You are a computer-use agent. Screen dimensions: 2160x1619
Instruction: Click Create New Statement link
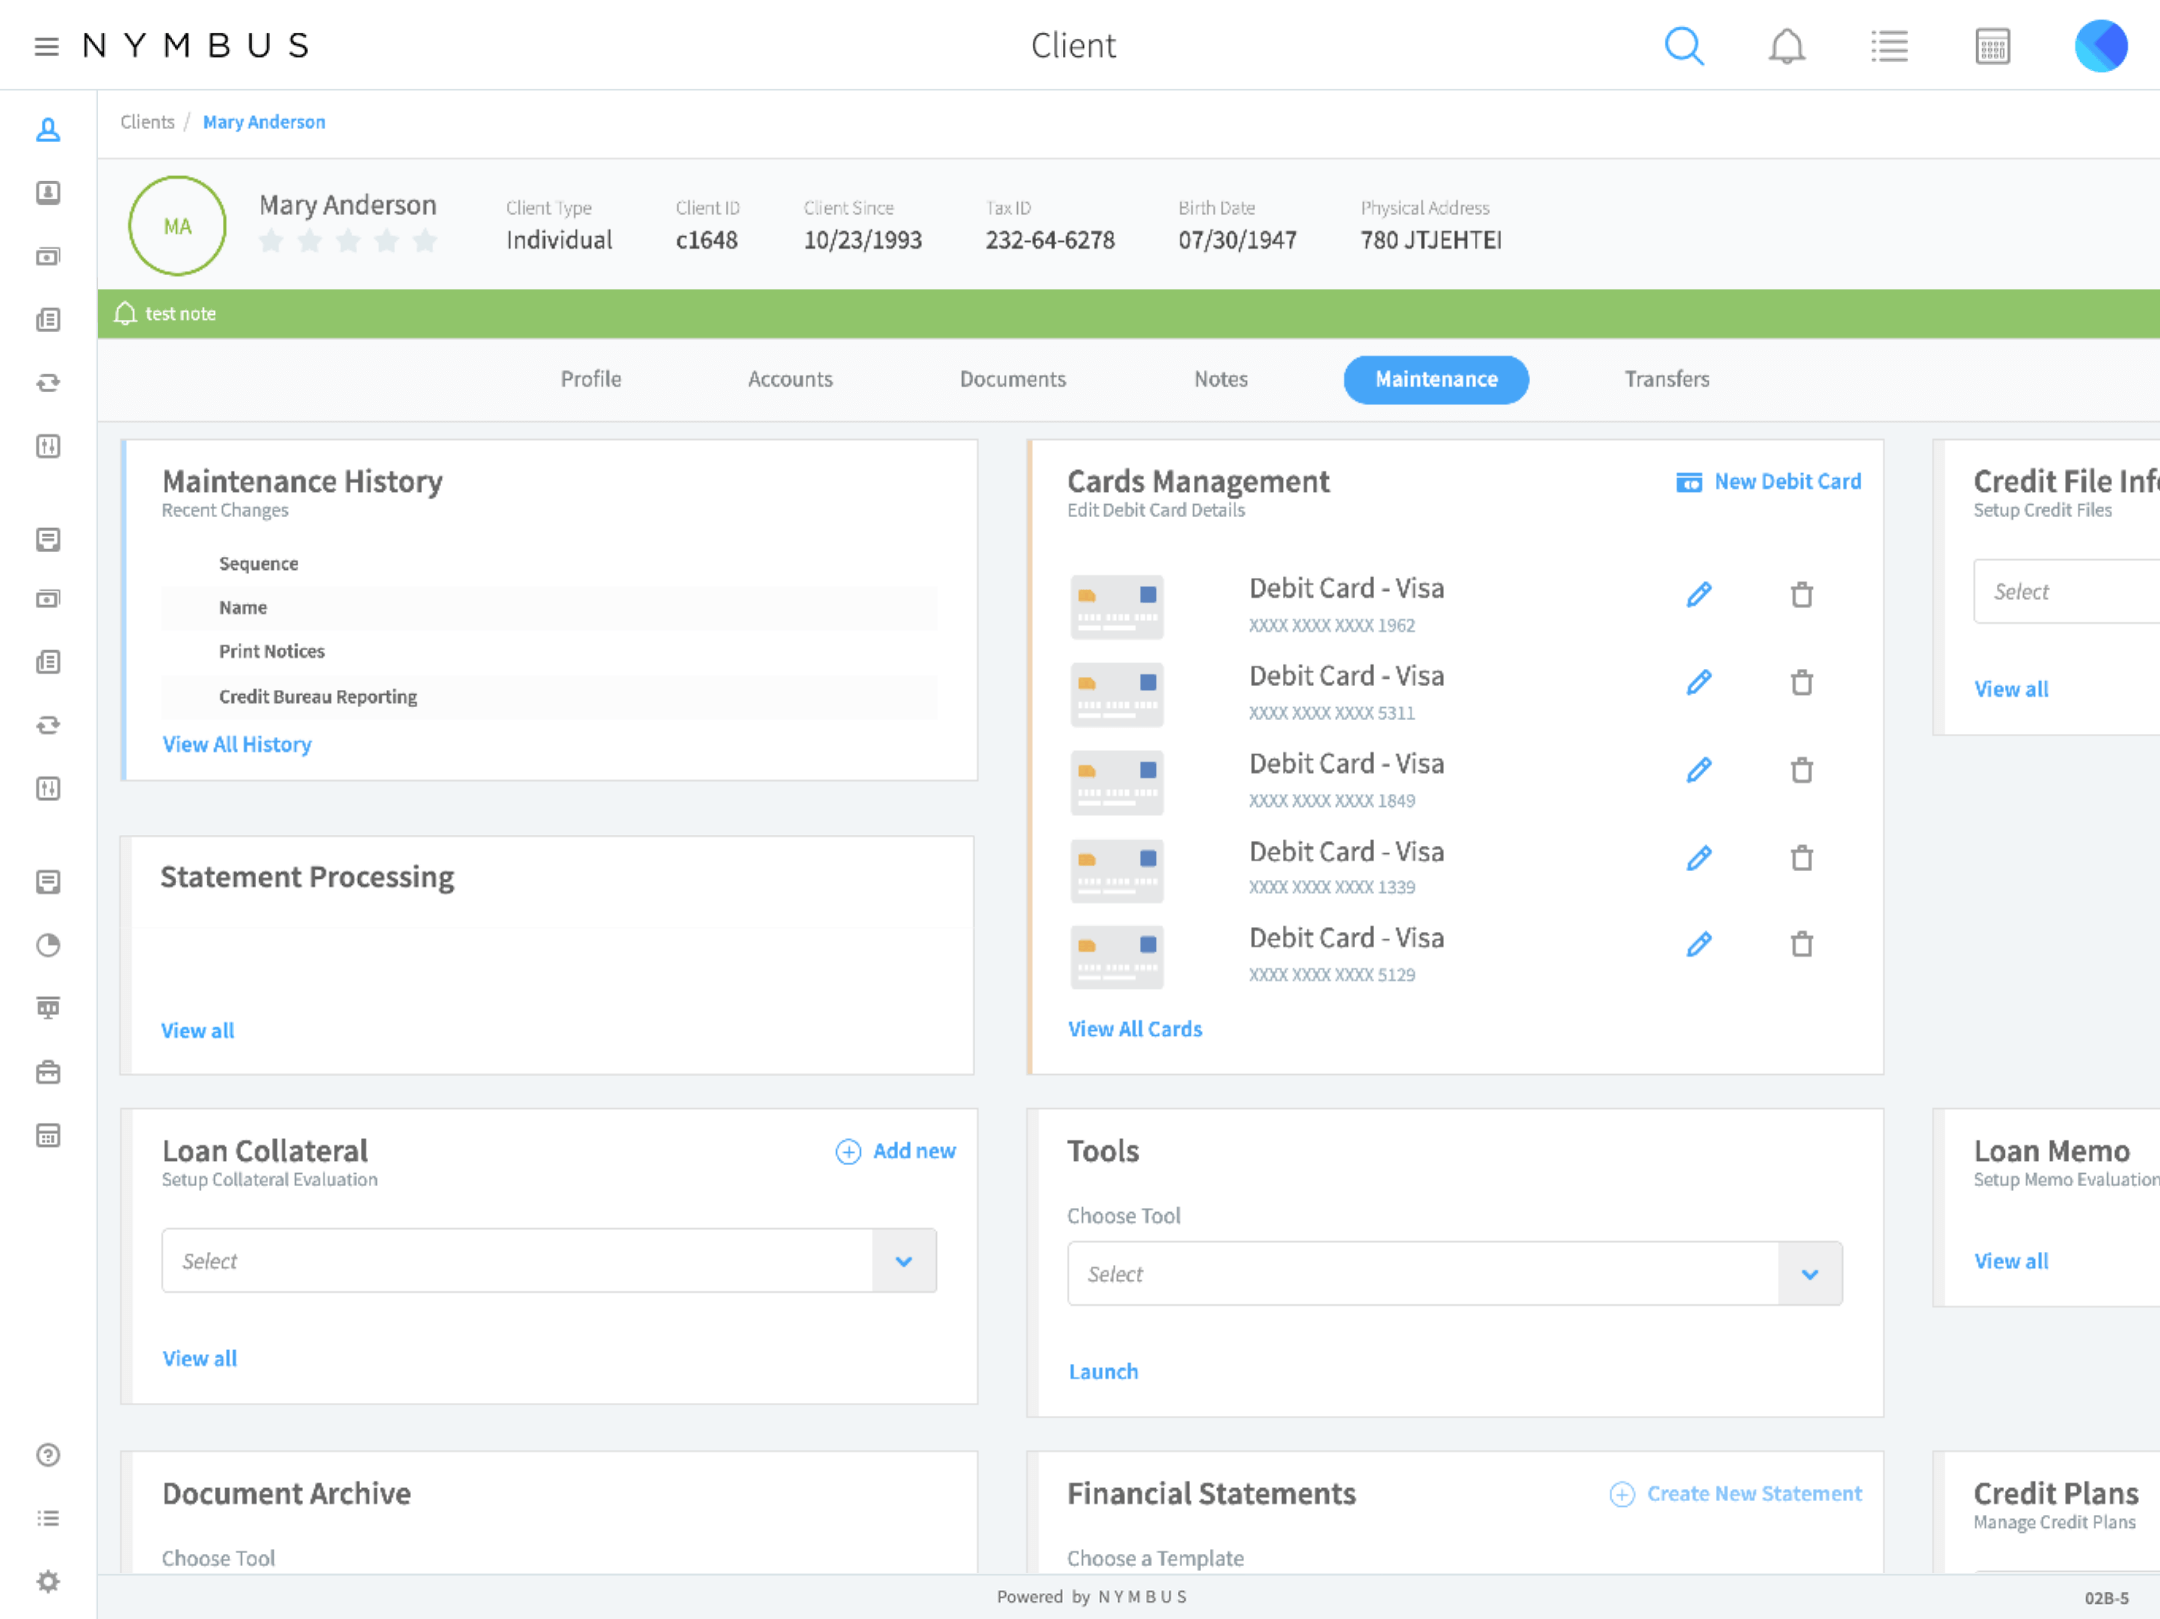tap(1736, 1494)
